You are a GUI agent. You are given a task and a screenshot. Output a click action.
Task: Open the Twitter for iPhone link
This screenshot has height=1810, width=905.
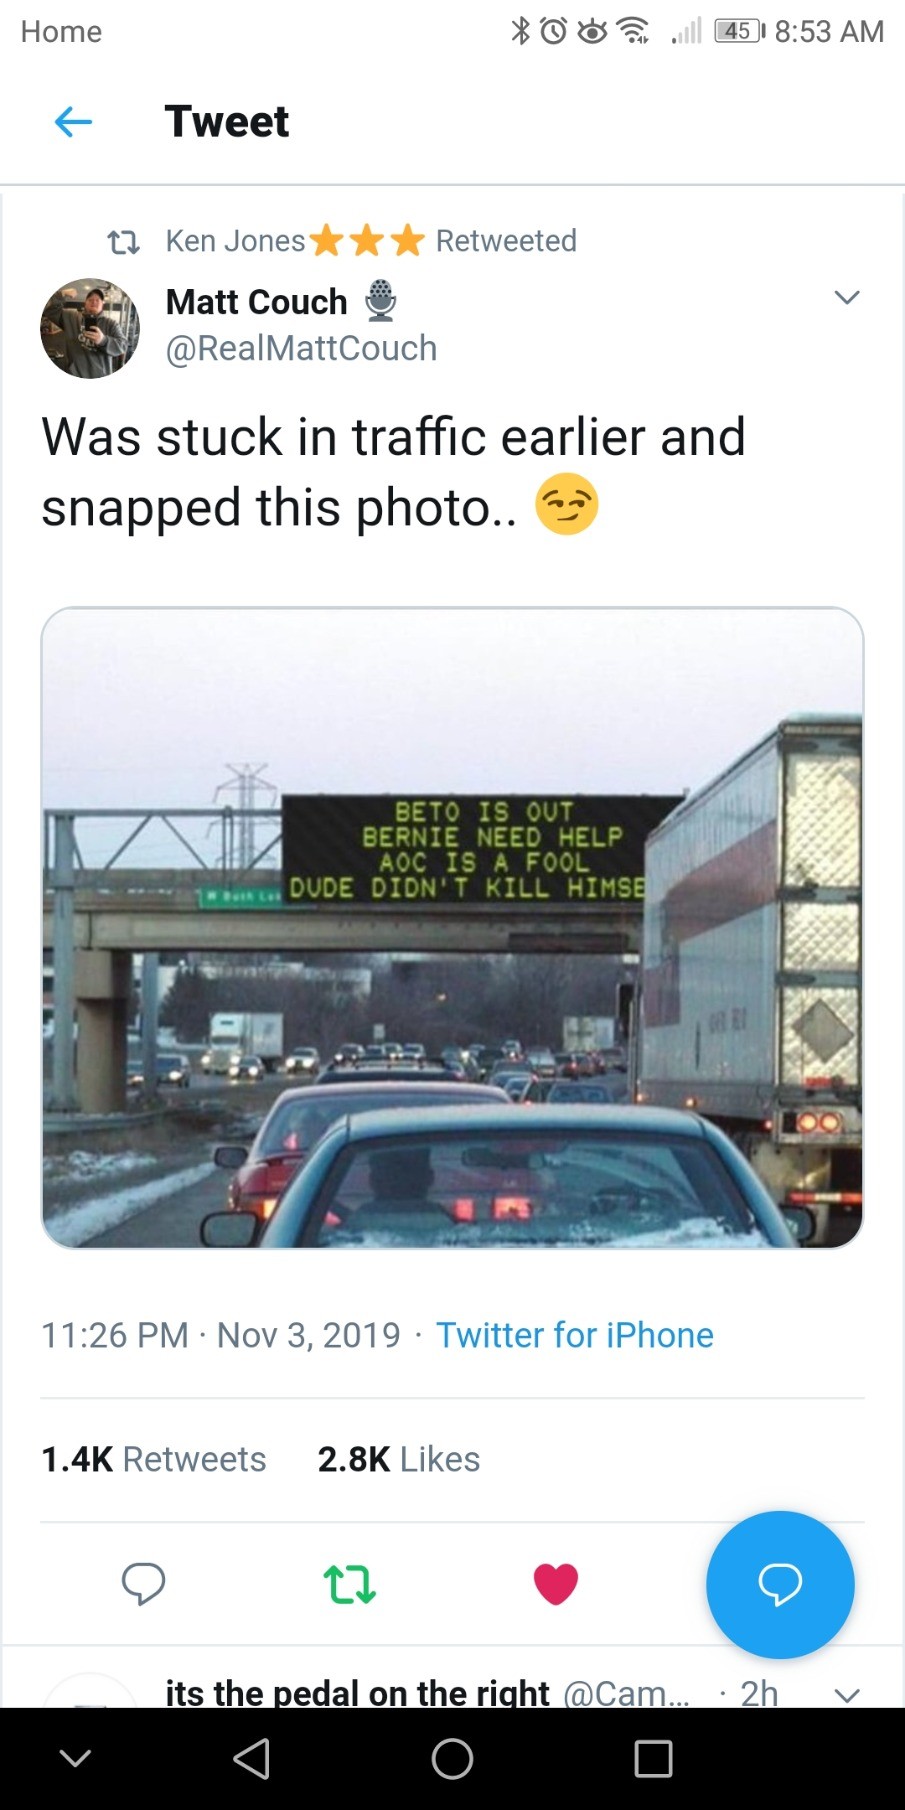tap(574, 1335)
